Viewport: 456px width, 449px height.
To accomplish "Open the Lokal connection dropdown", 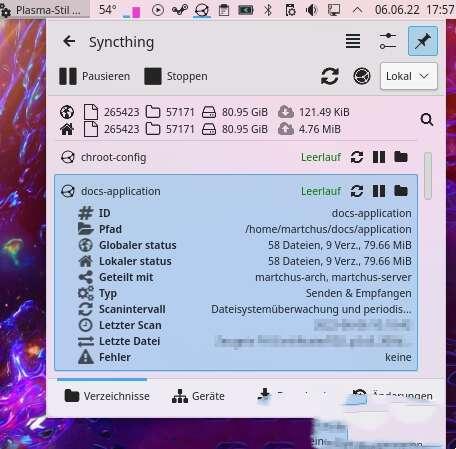I will pos(408,76).
